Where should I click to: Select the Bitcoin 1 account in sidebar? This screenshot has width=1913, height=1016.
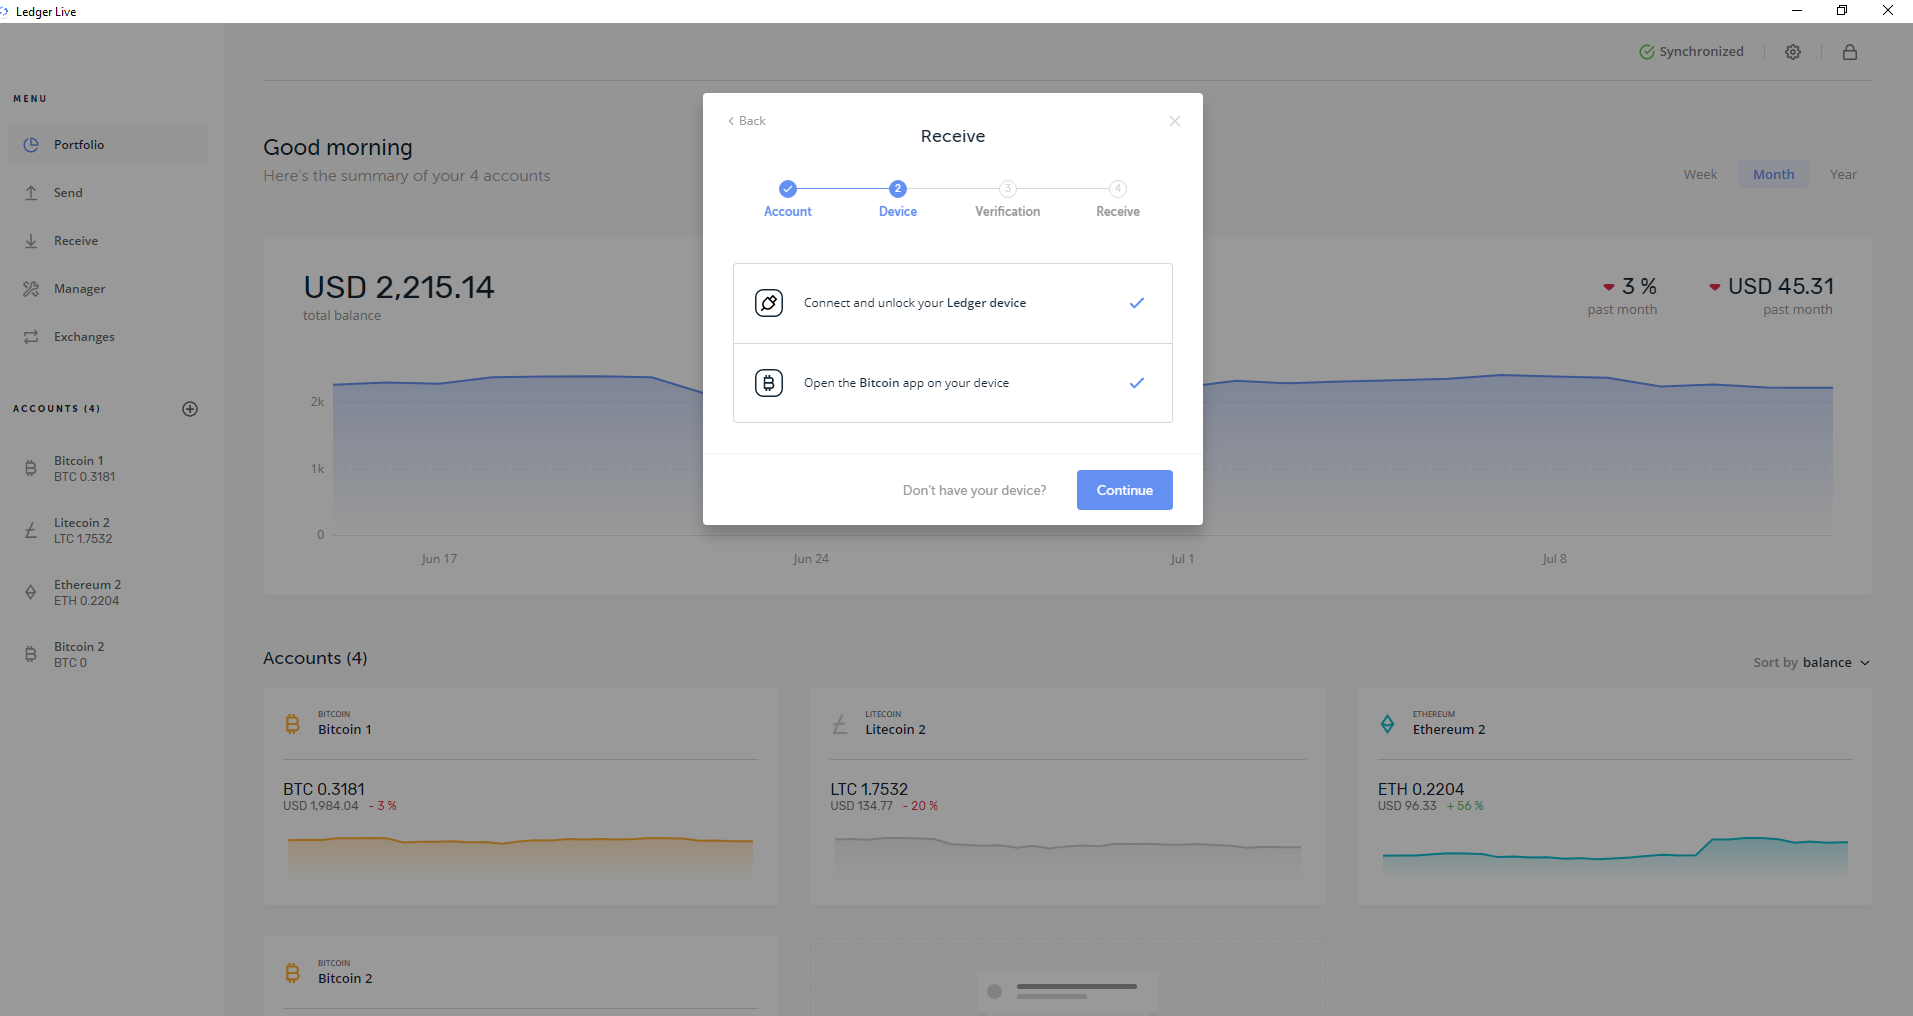[108, 469]
